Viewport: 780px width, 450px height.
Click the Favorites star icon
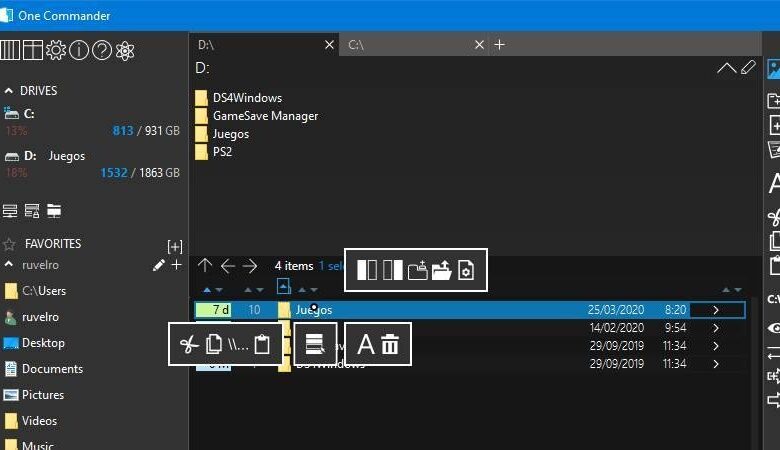coord(9,244)
